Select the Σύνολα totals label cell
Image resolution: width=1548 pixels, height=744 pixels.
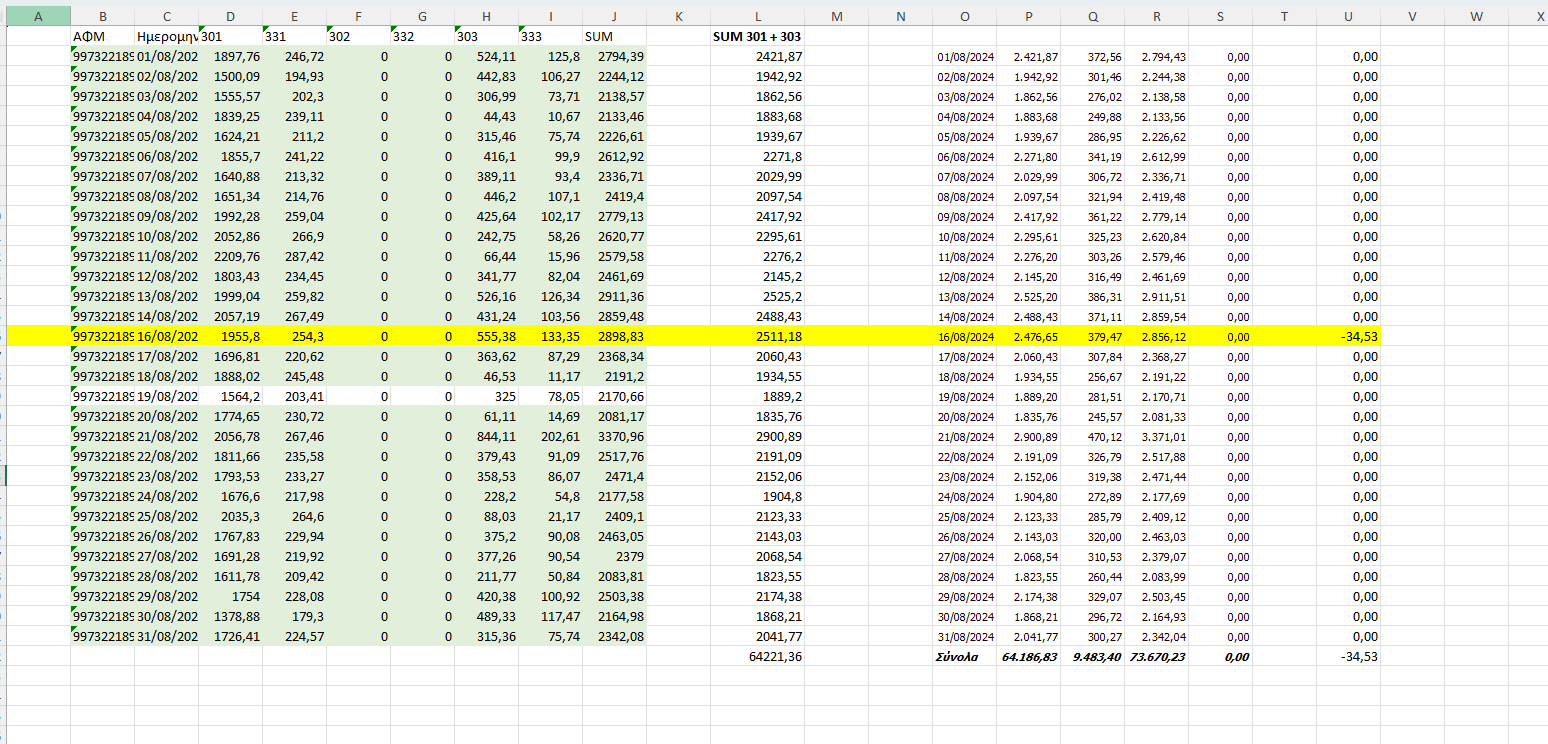964,657
